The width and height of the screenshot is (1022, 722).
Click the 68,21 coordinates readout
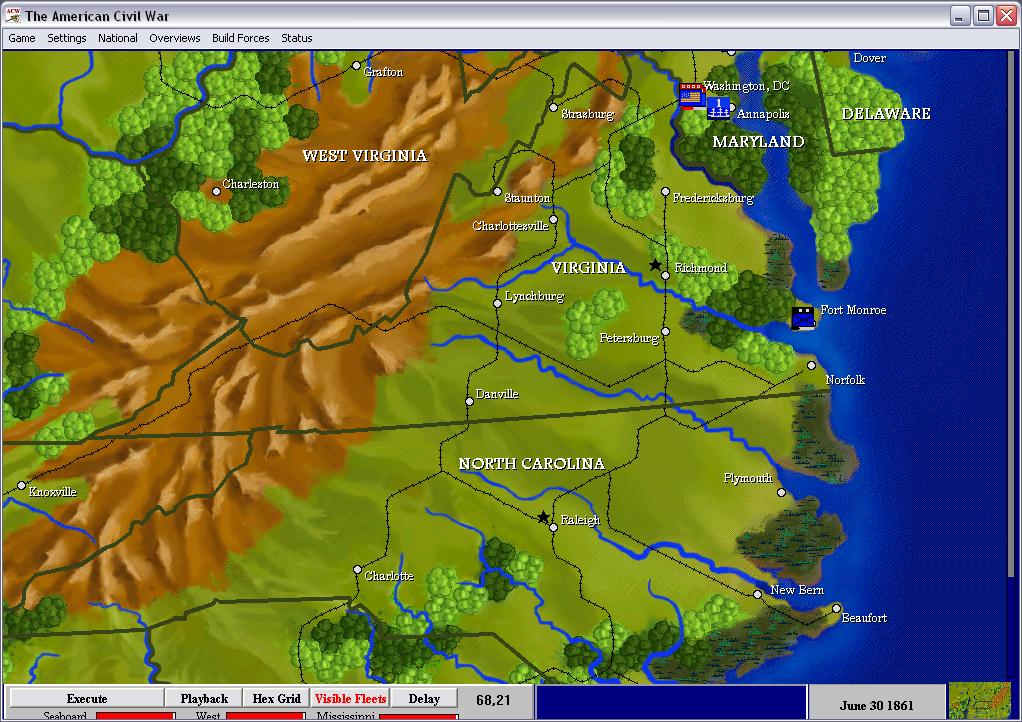point(493,700)
